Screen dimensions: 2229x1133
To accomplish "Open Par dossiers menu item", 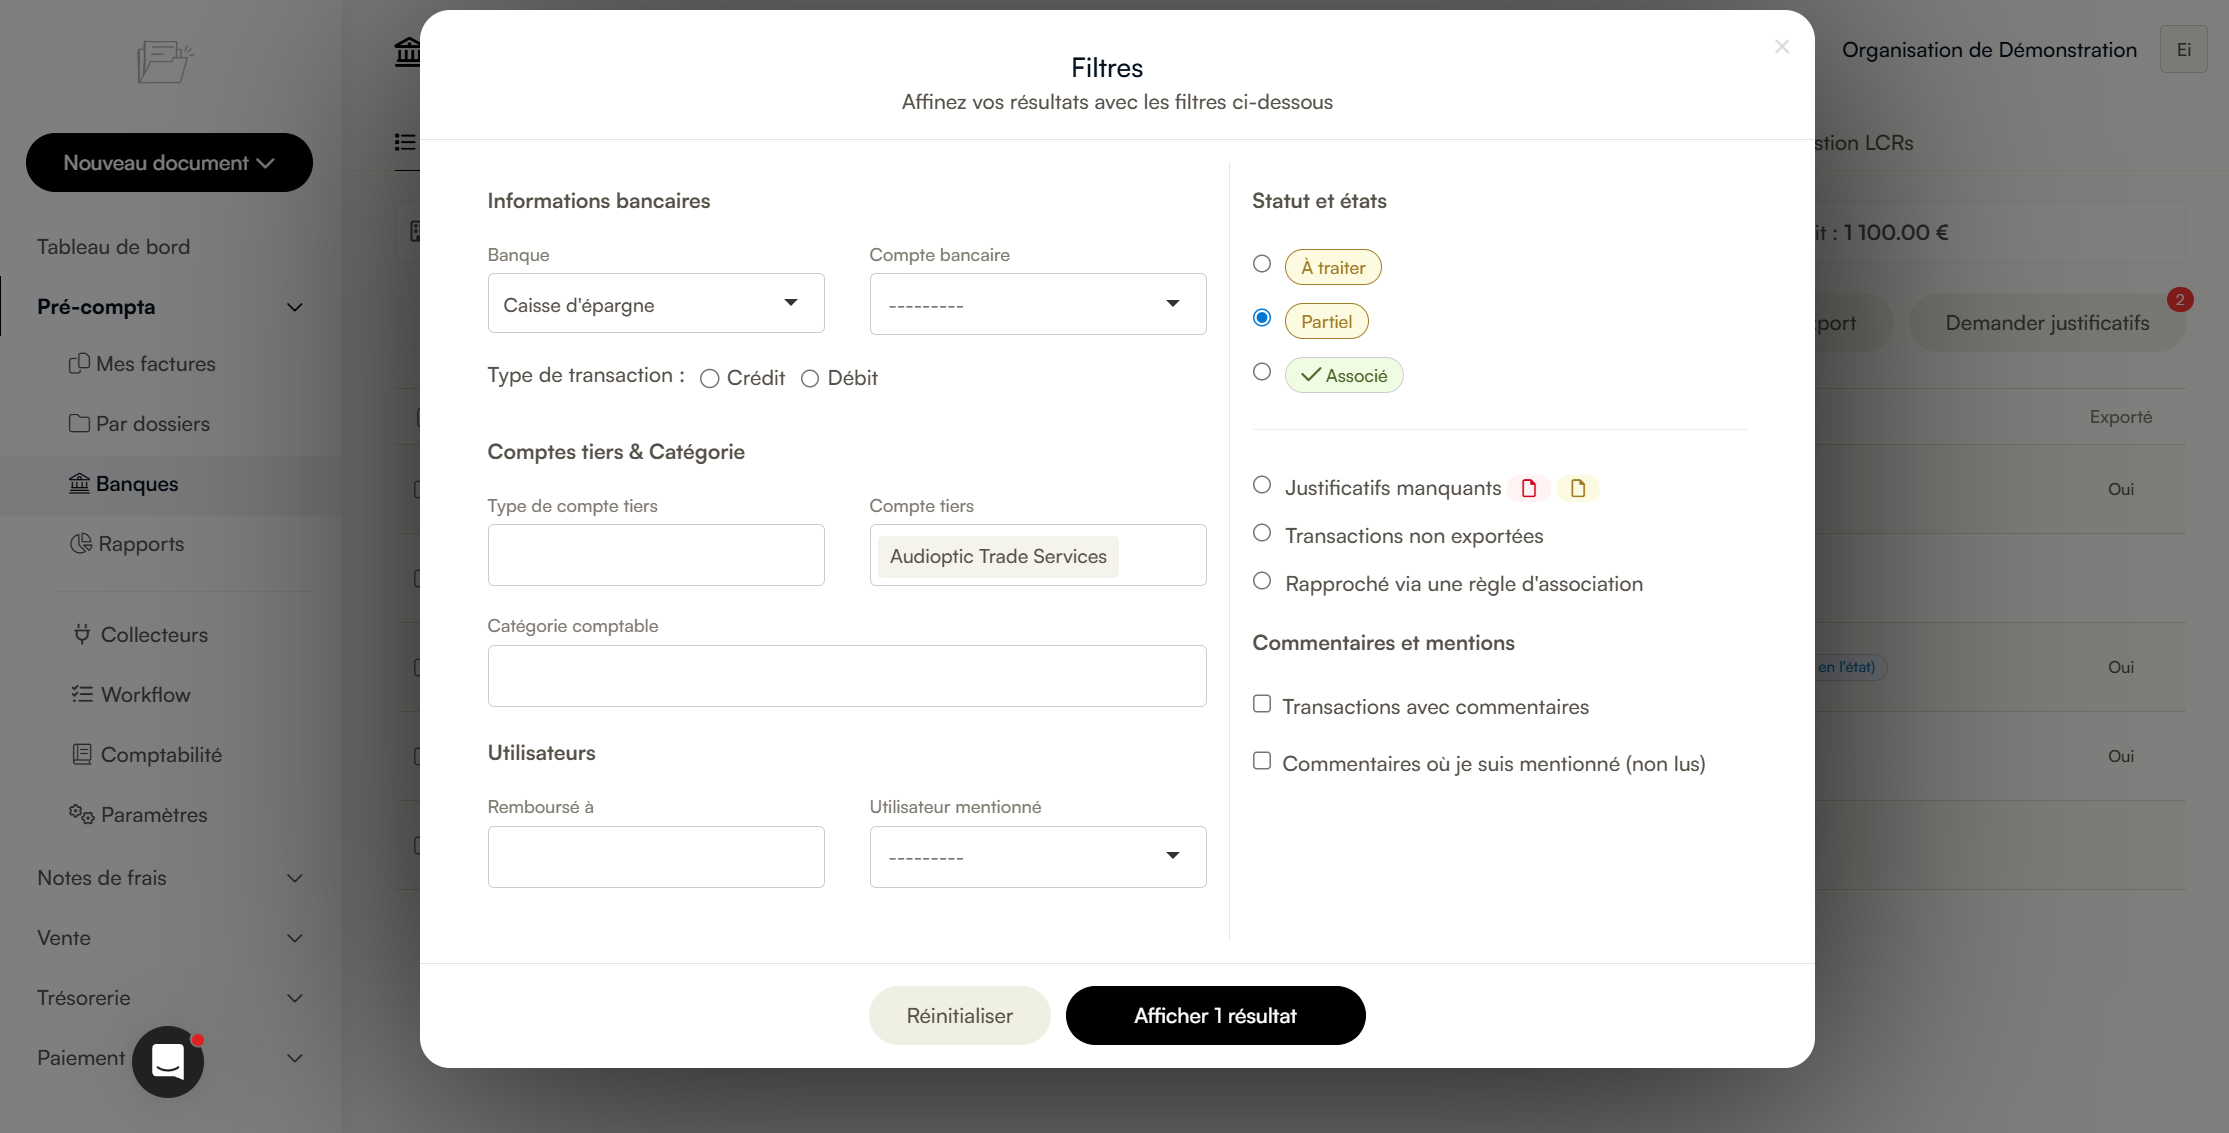I will click(x=153, y=424).
